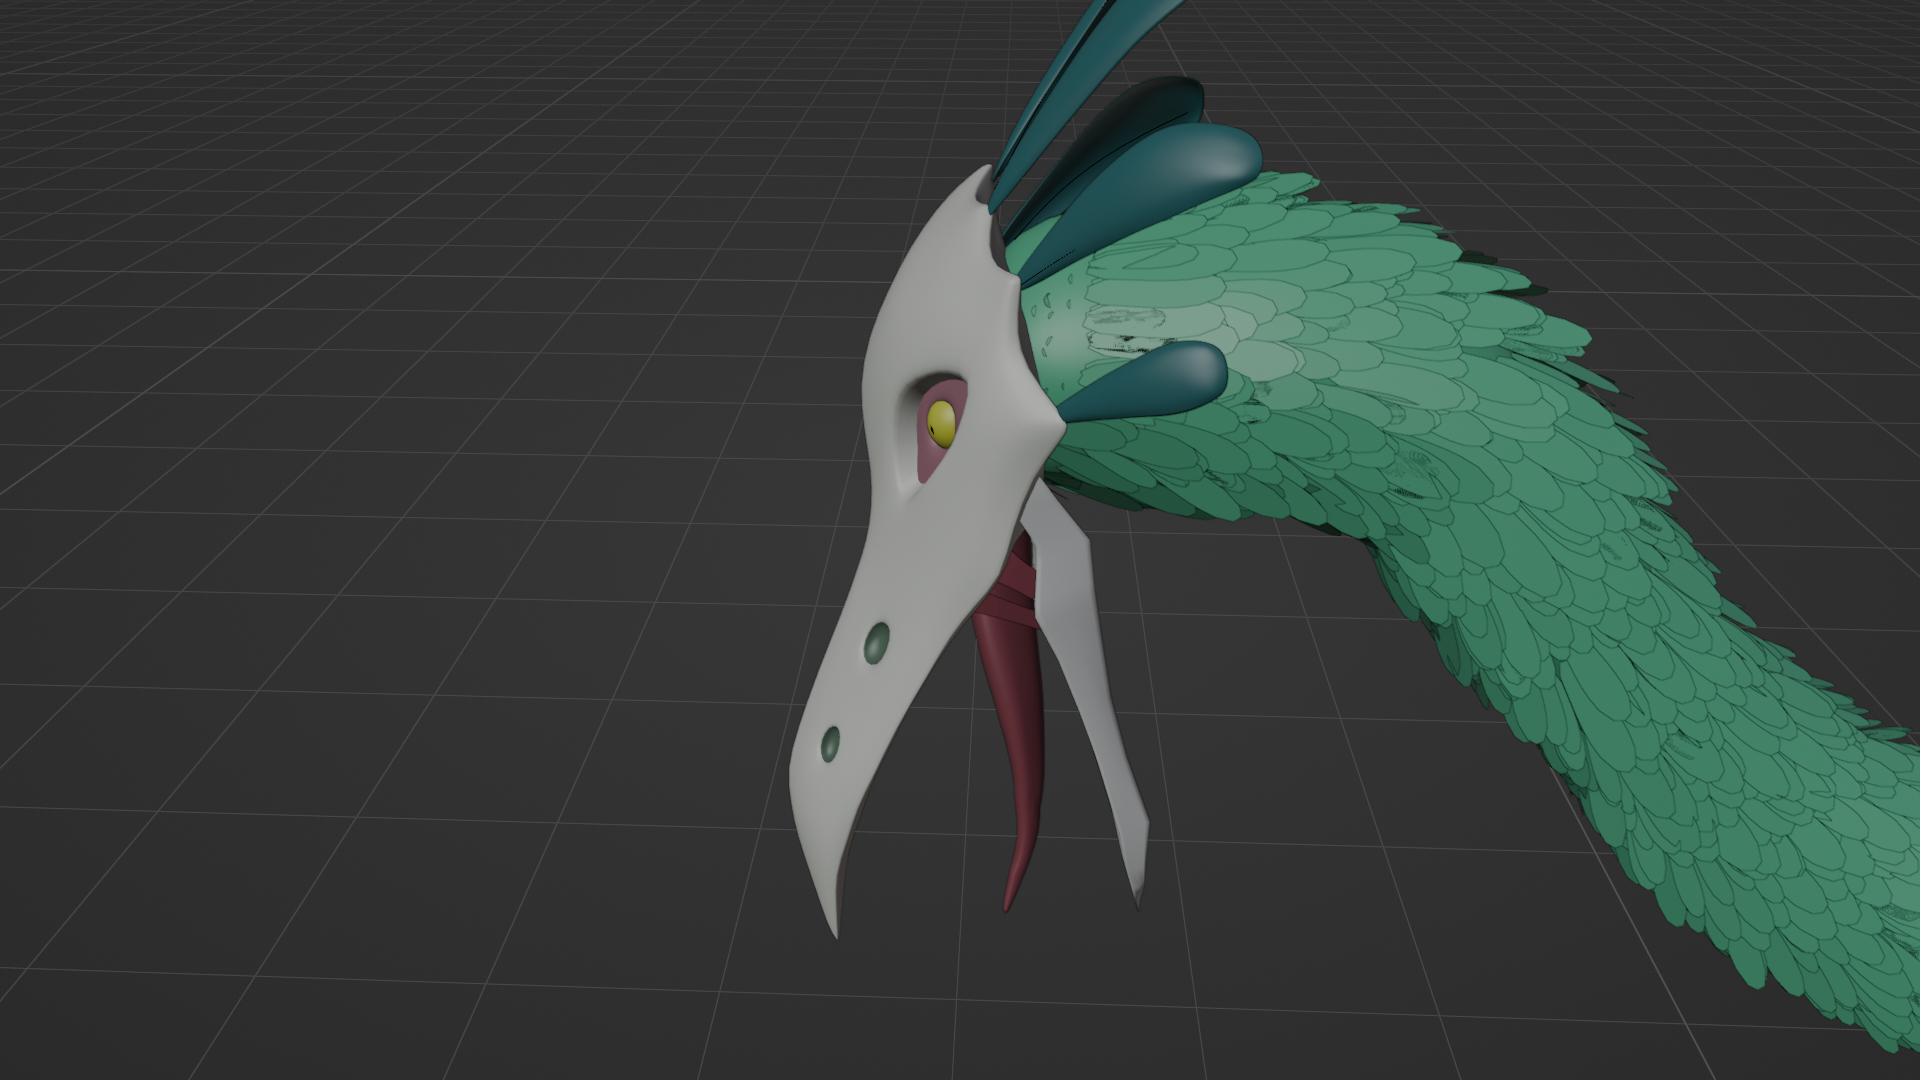Click the upper green nostril on beak
The height and width of the screenshot is (1080, 1920).
(x=877, y=644)
